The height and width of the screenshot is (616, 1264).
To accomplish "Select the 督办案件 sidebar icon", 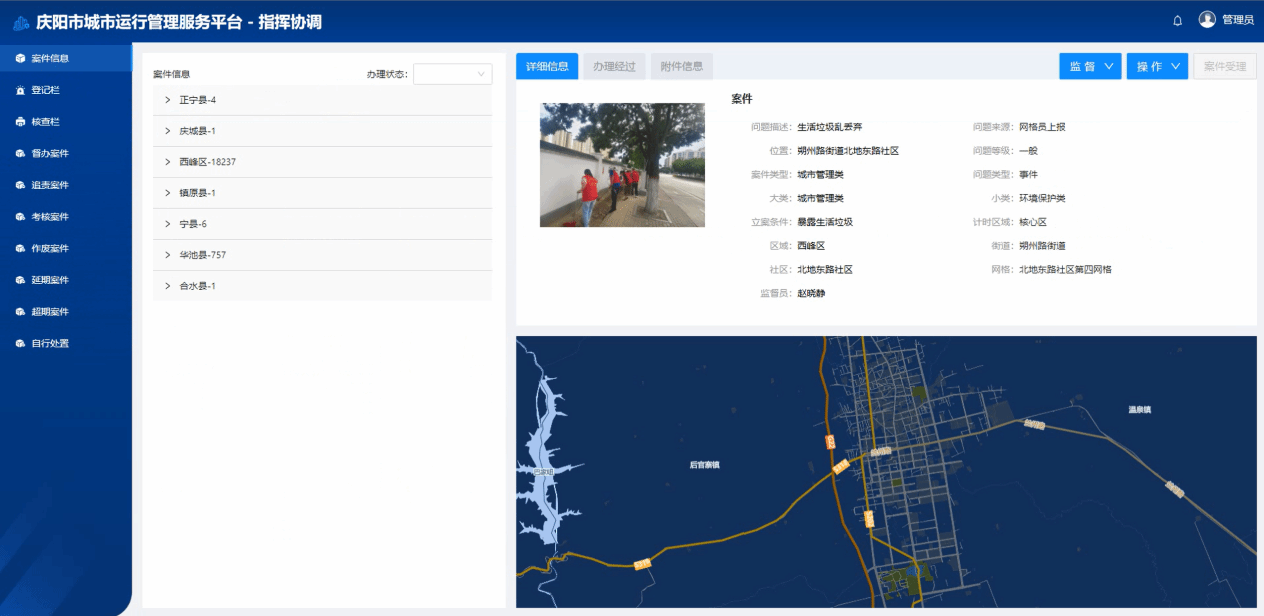I will pyautogui.click(x=20, y=154).
